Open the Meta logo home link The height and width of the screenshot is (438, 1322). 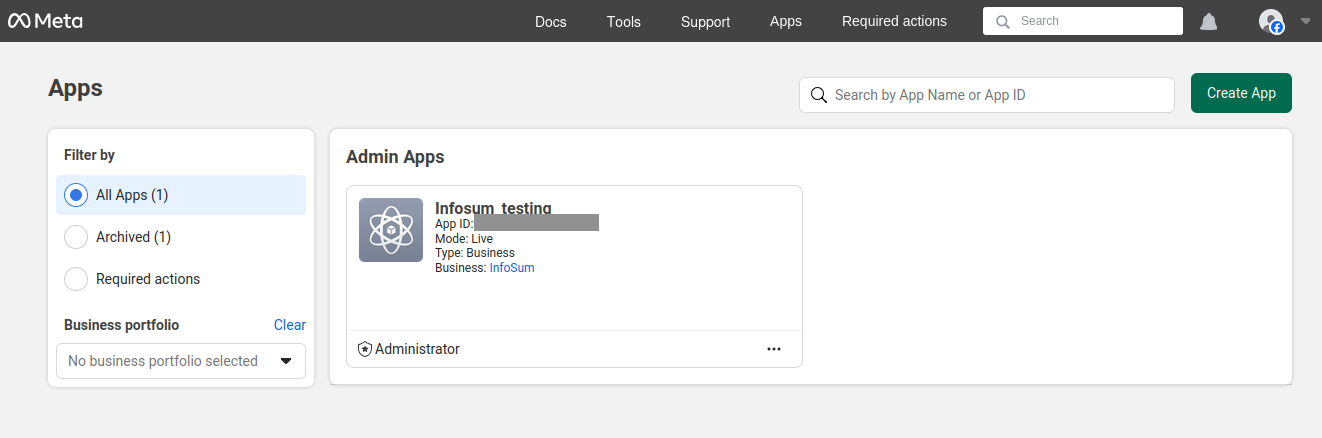coord(45,21)
